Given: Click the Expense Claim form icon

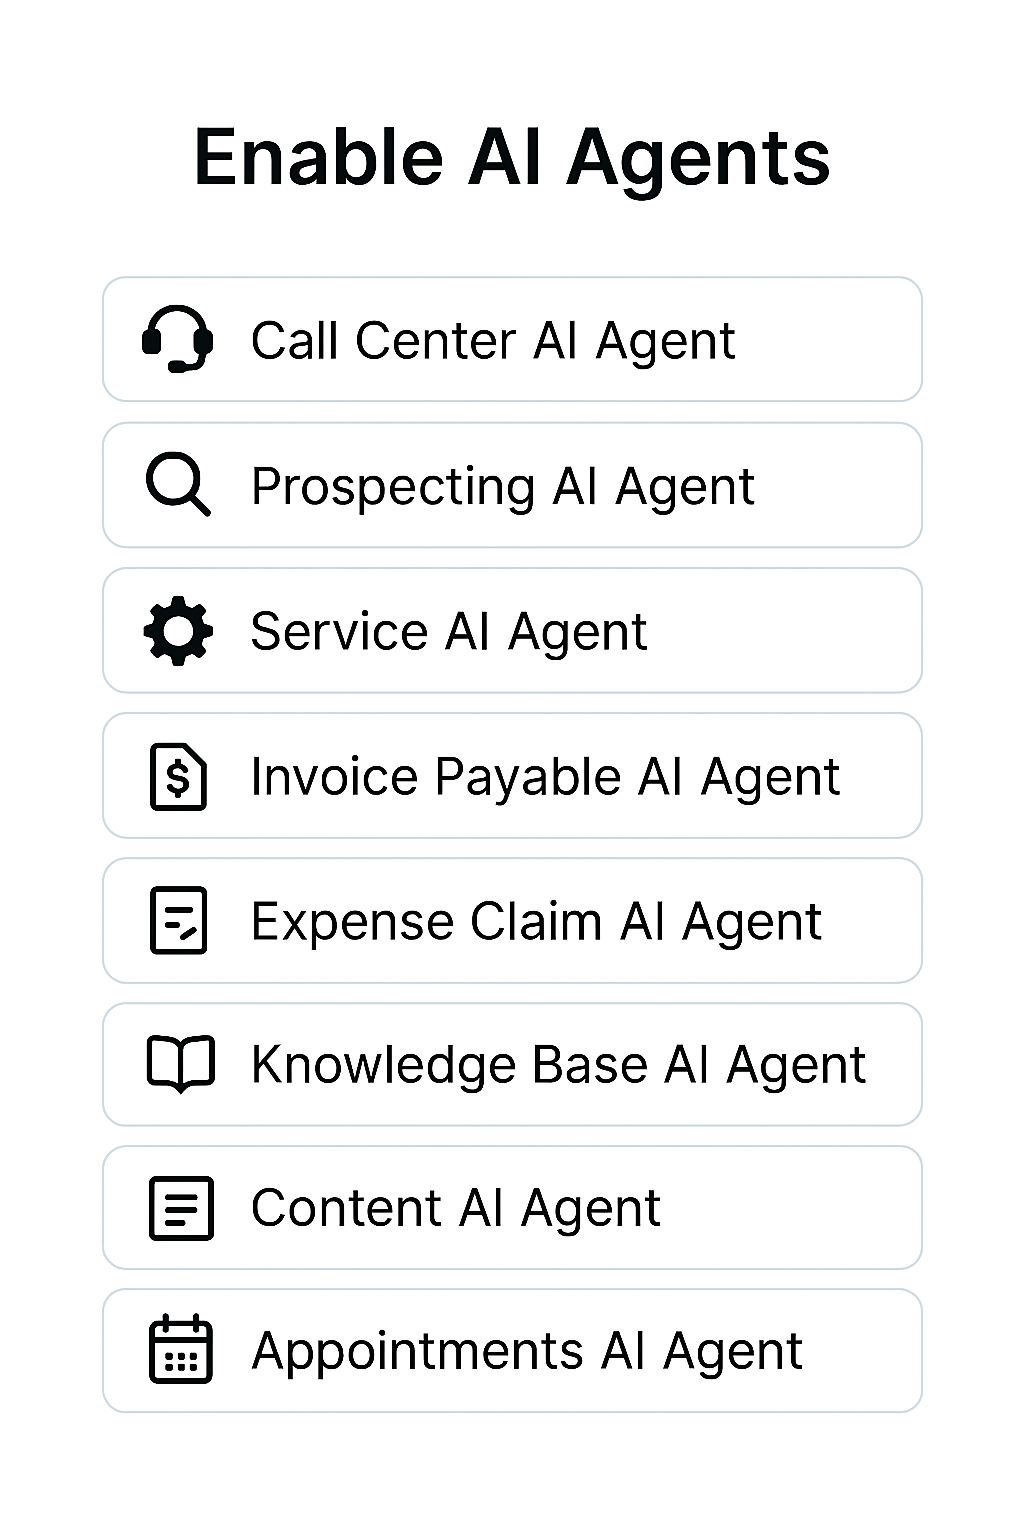Looking at the screenshot, I should (178, 920).
